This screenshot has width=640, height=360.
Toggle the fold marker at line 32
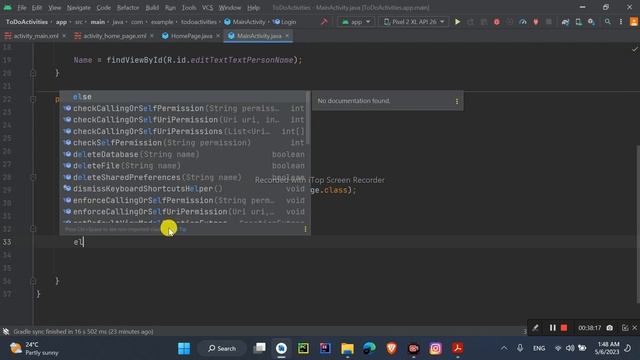[x=33, y=229]
